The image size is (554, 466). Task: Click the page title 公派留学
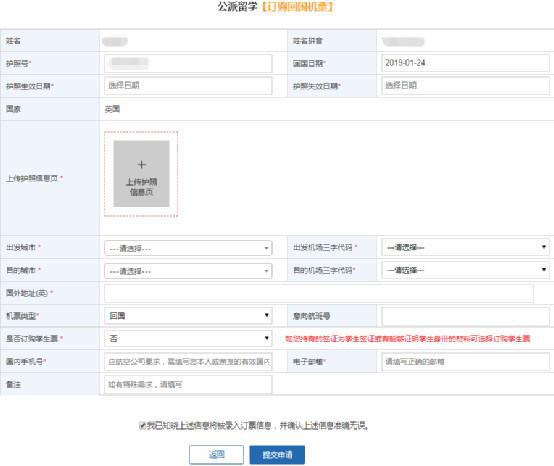237,6
